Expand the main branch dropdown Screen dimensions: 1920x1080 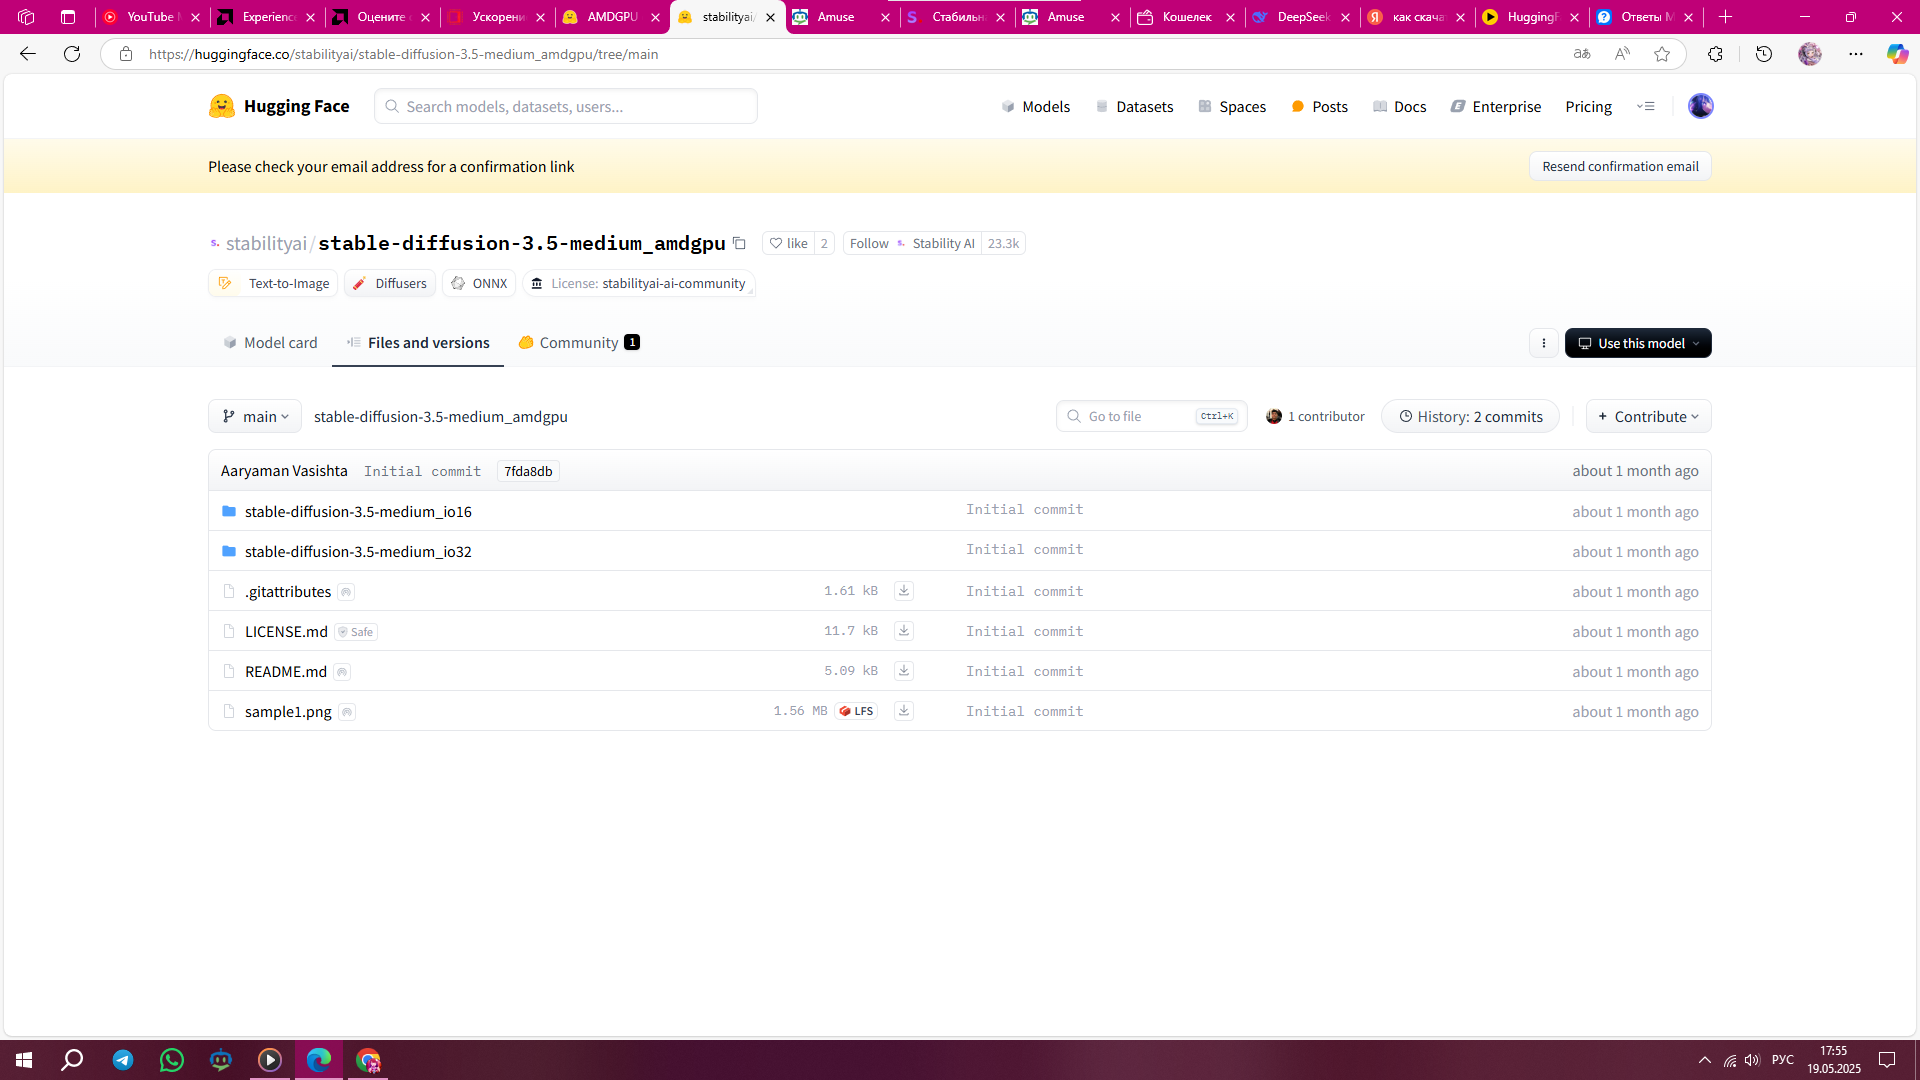pos(255,416)
